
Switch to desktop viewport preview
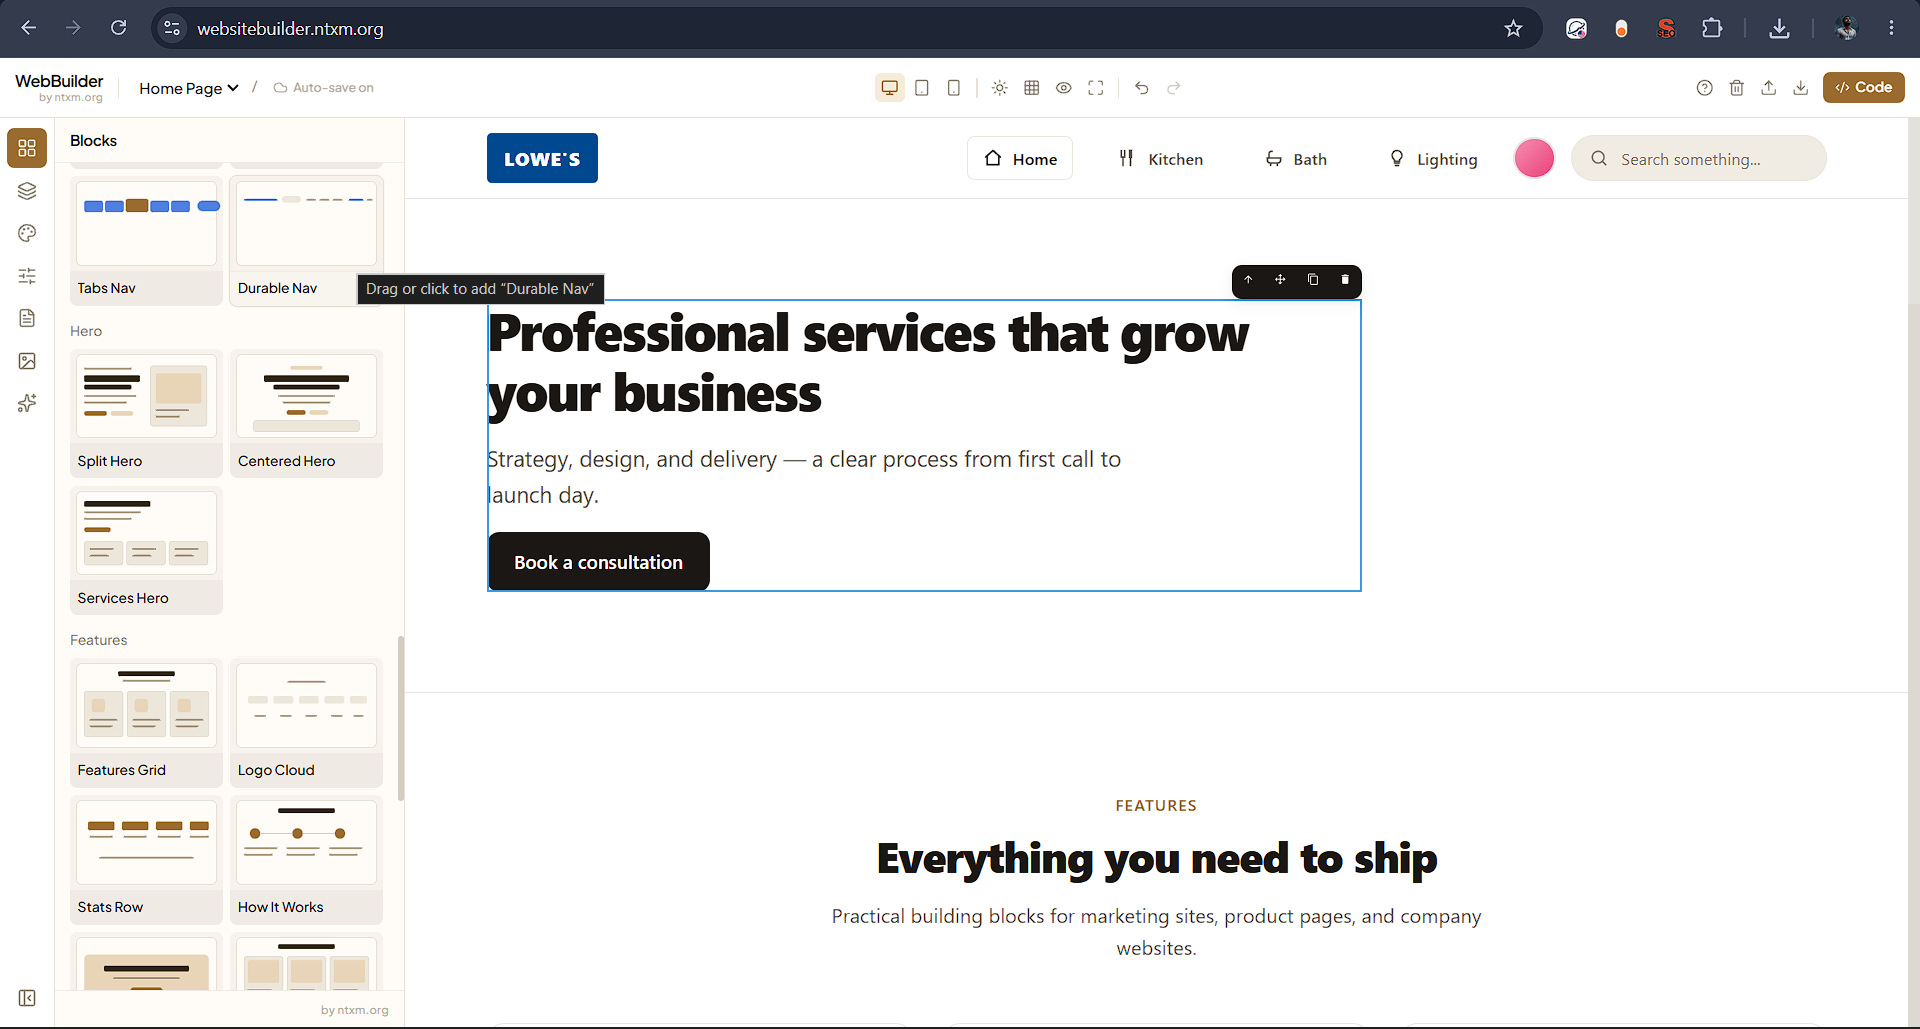click(889, 88)
